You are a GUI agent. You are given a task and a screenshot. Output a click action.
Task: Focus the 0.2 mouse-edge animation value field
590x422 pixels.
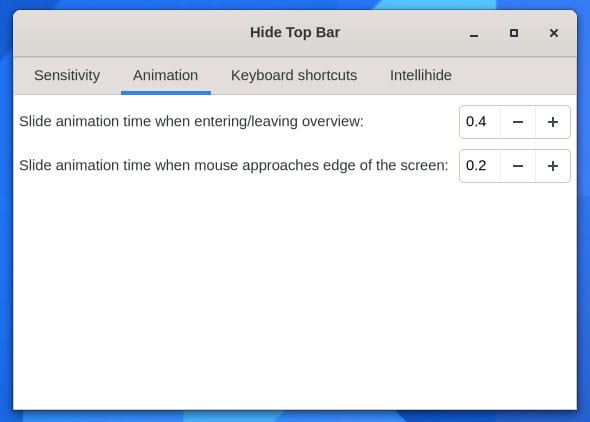click(480, 166)
